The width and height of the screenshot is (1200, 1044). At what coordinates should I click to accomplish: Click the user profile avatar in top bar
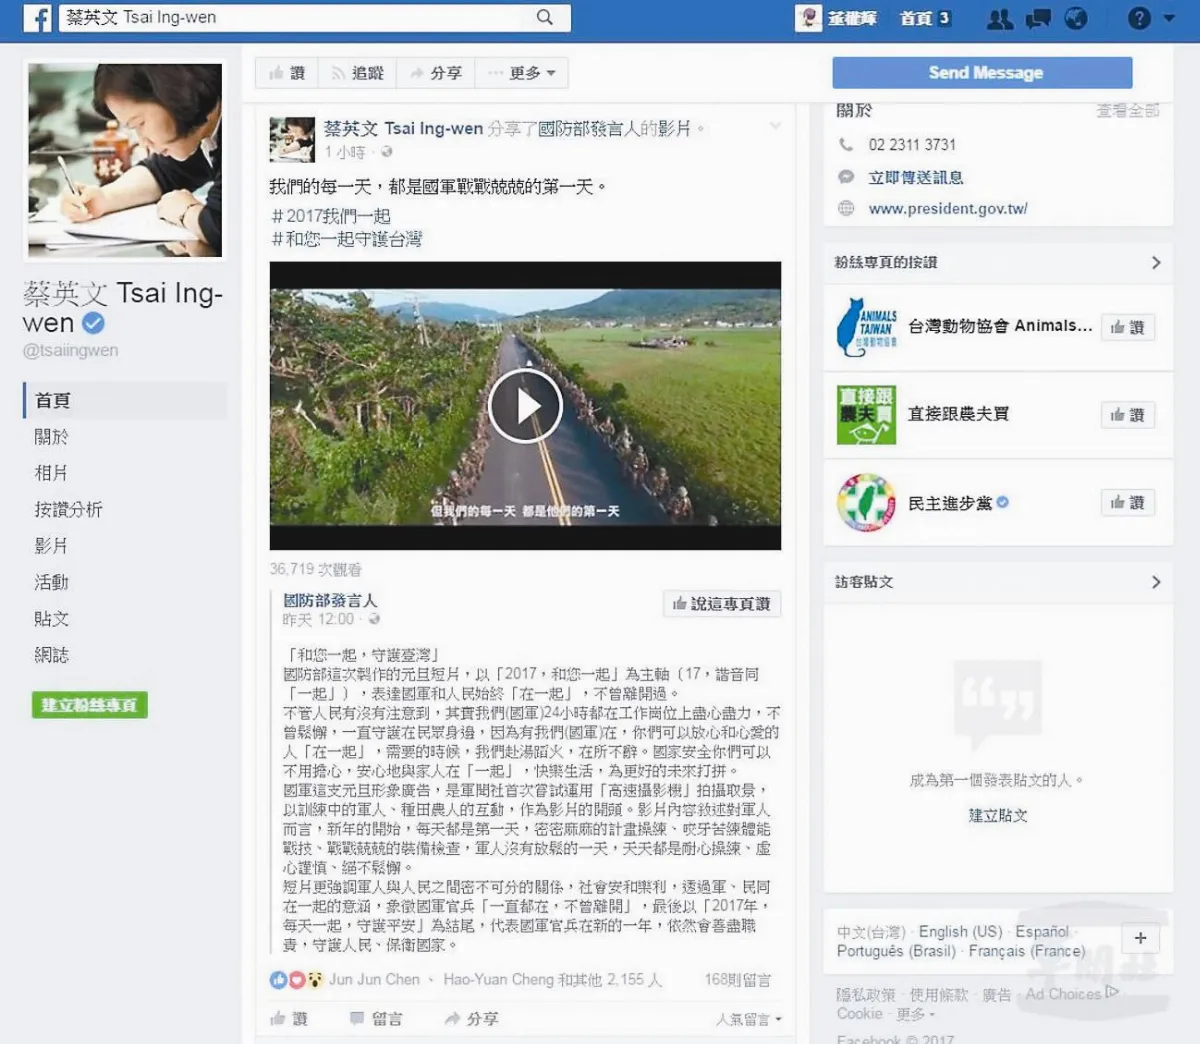[x=809, y=17]
